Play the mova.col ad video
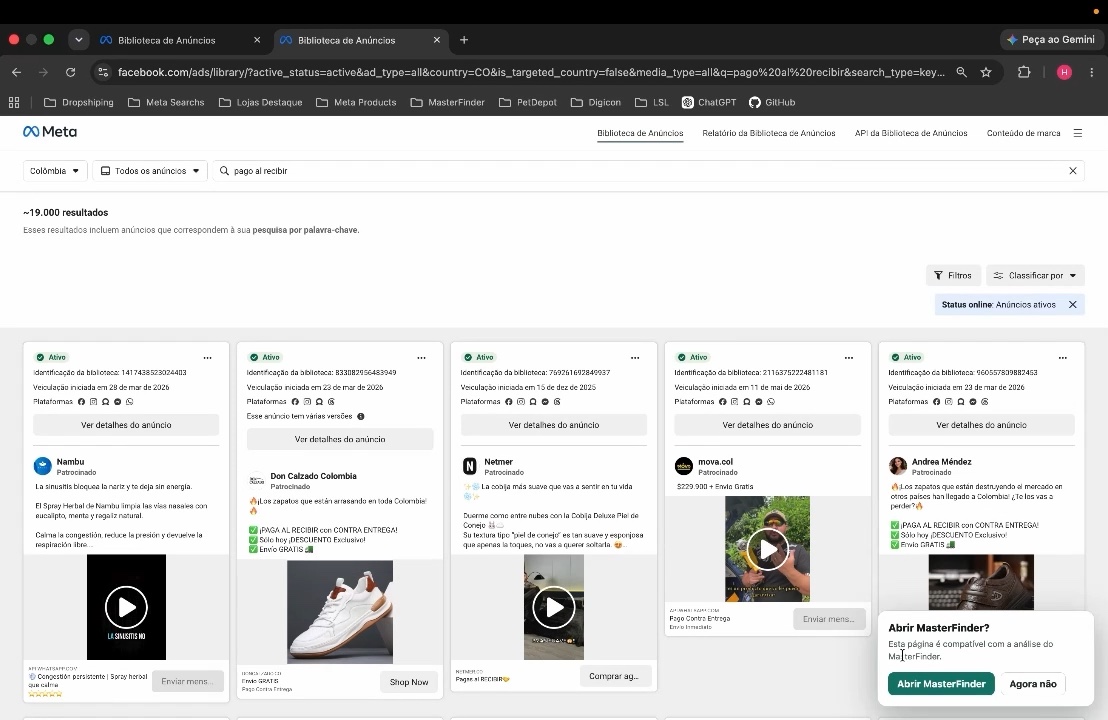The width and height of the screenshot is (1108, 720). 767,549
